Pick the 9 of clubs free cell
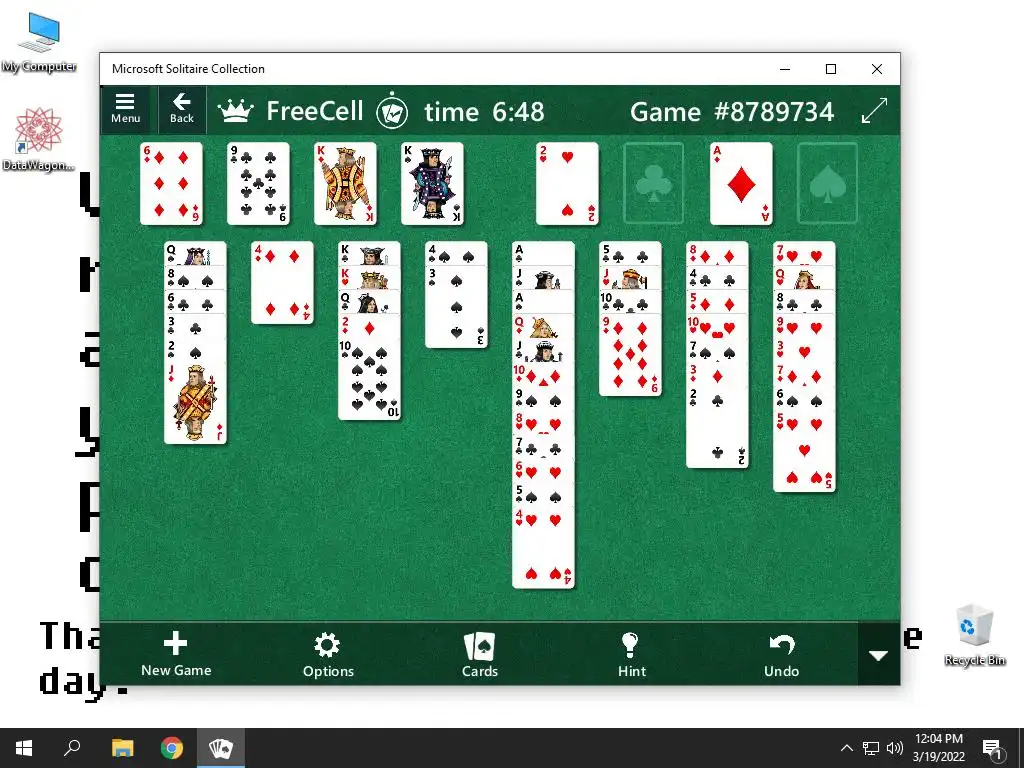The image size is (1024, 768). 258,184
